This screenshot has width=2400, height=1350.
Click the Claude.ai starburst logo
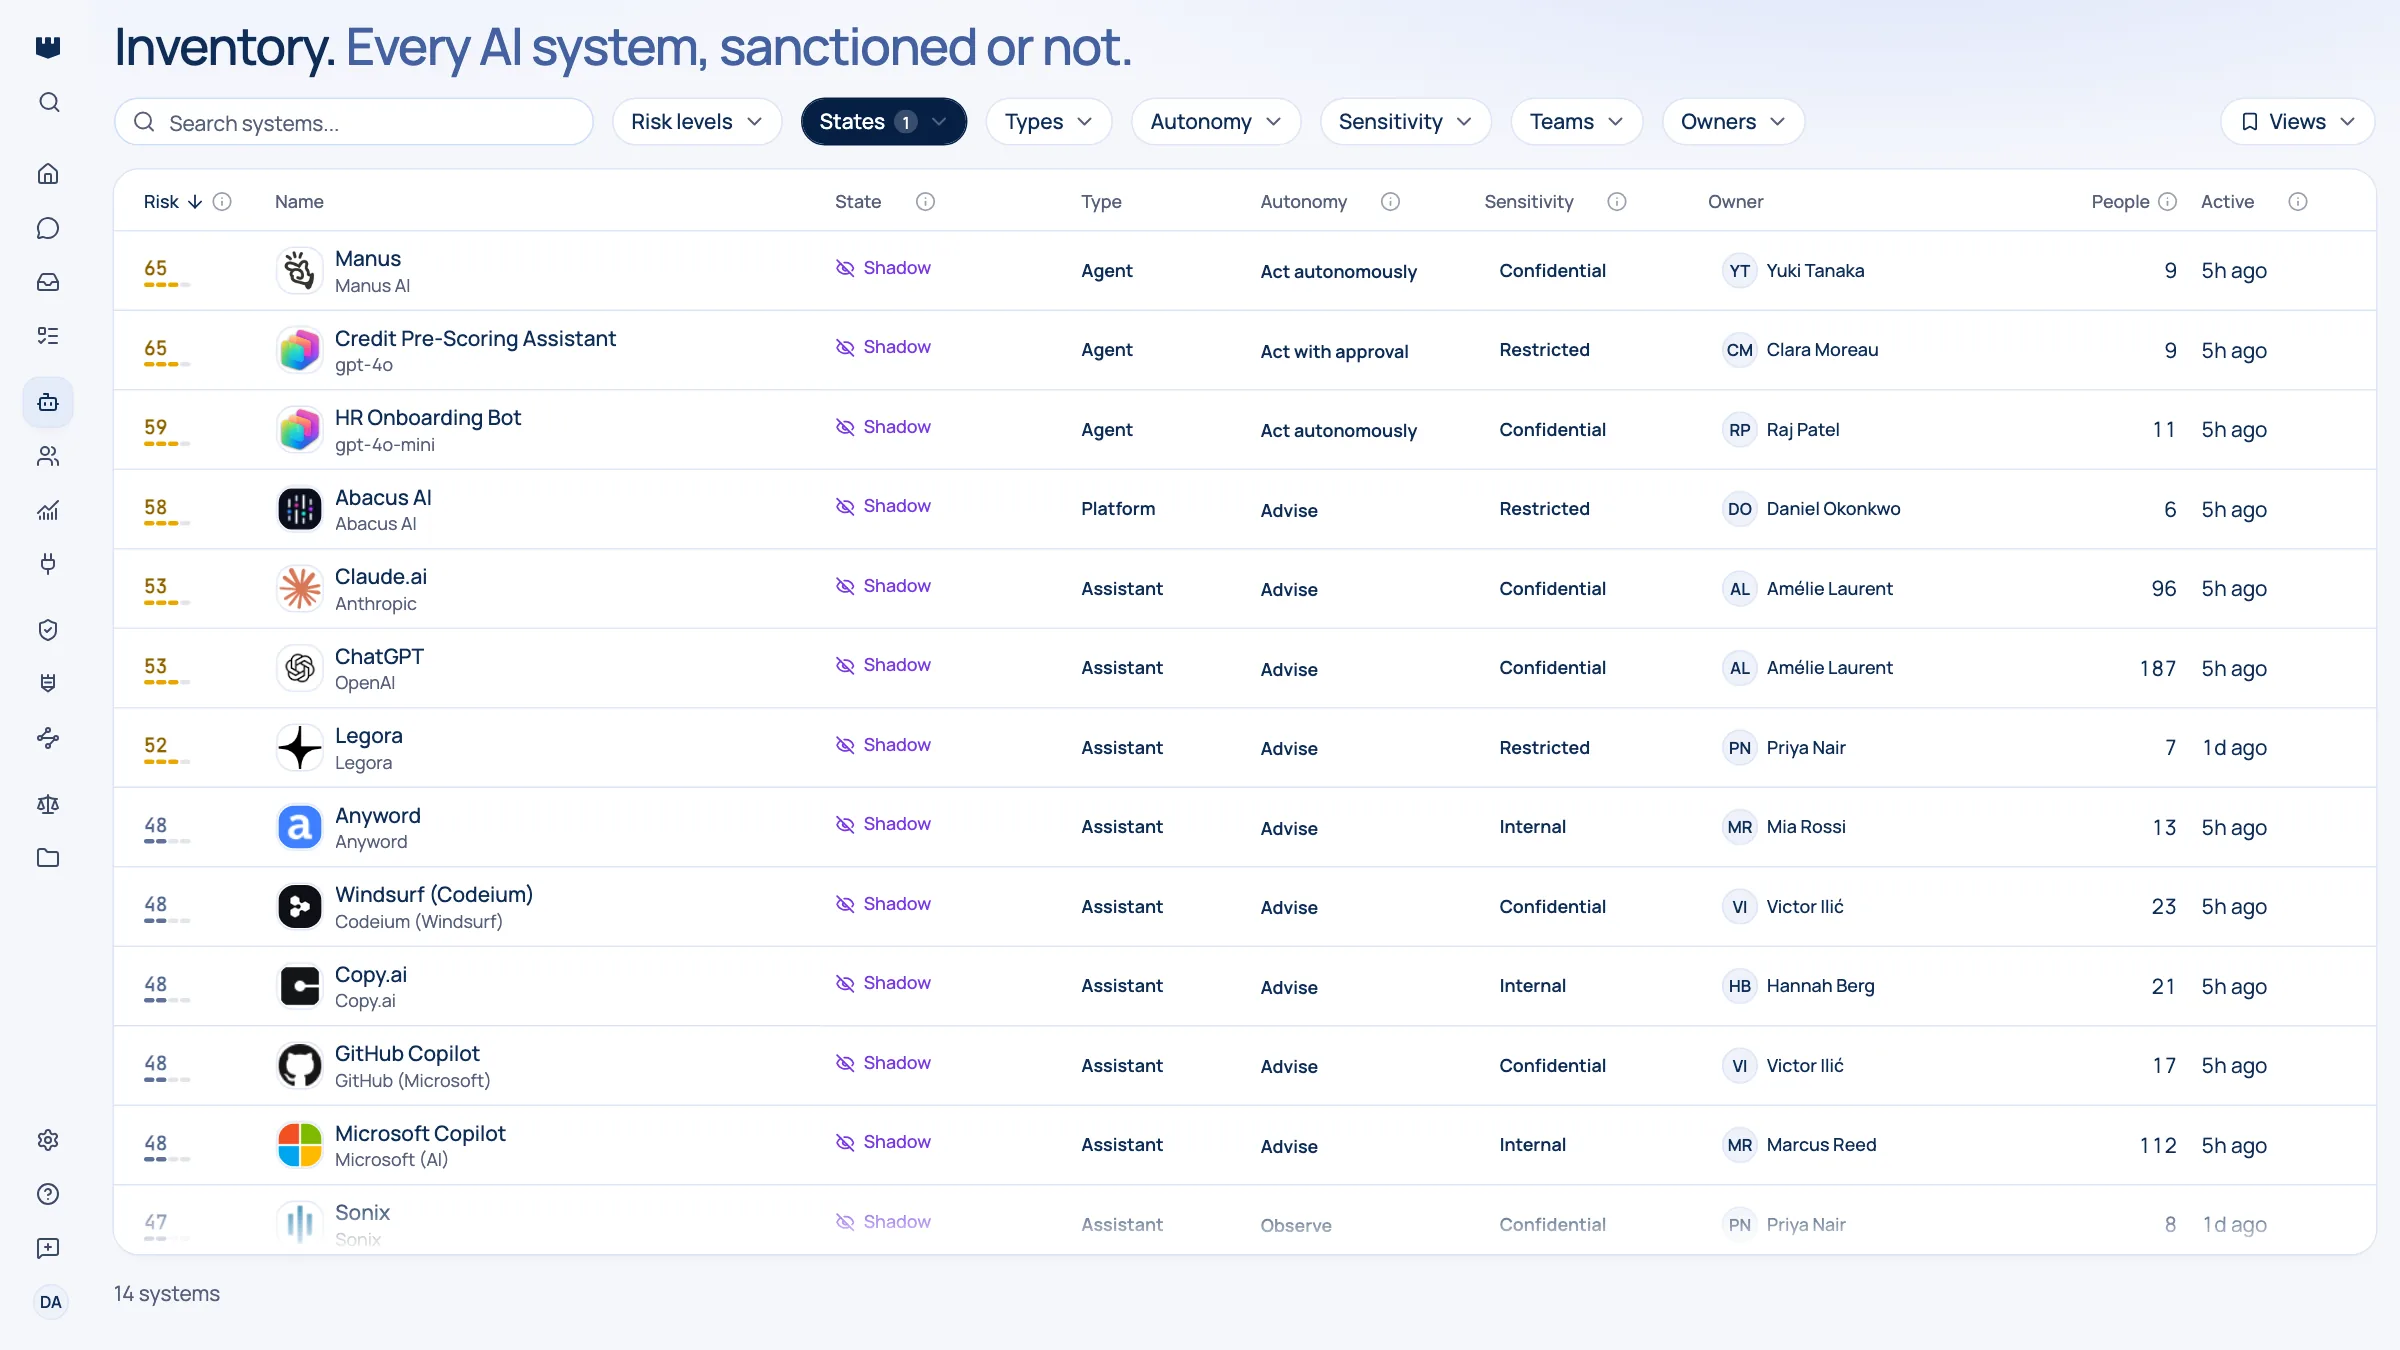pyautogui.click(x=299, y=589)
